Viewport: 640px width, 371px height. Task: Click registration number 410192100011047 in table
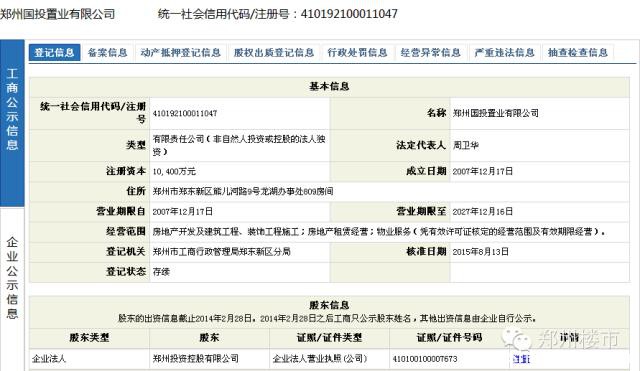(x=185, y=113)
